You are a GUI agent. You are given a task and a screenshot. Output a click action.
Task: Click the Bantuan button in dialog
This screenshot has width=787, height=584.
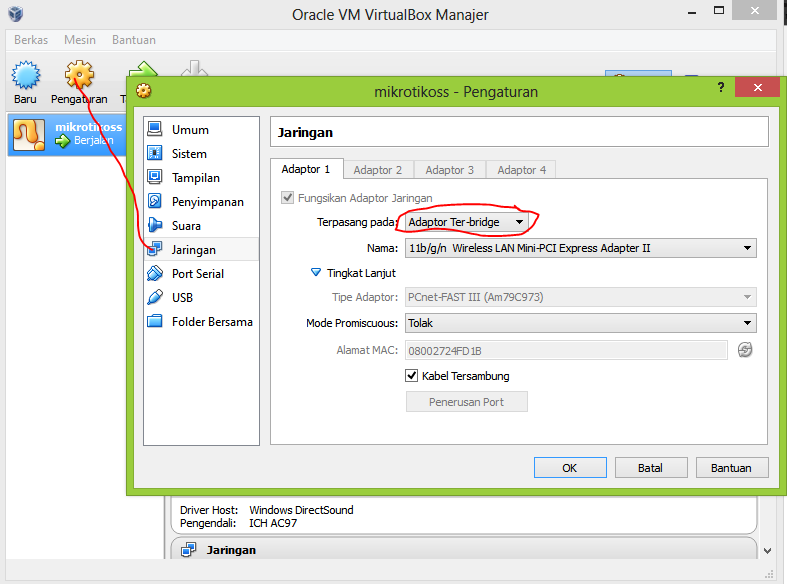click(732, 468)
